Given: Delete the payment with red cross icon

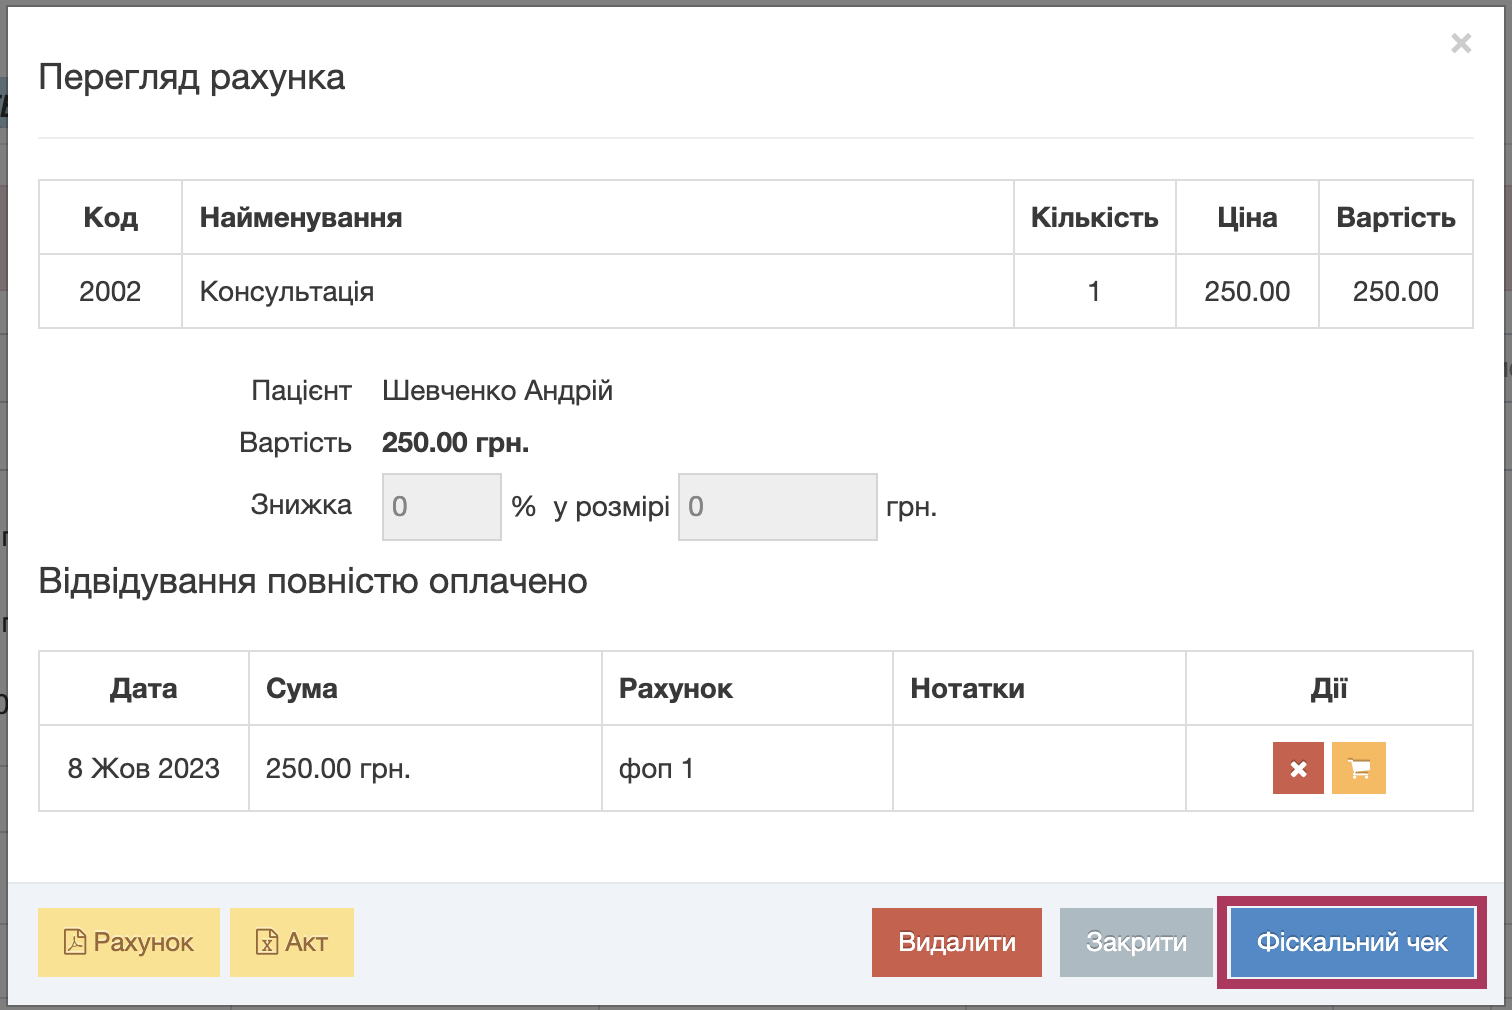Looking at the screenshot, I should coord(1298,768).
